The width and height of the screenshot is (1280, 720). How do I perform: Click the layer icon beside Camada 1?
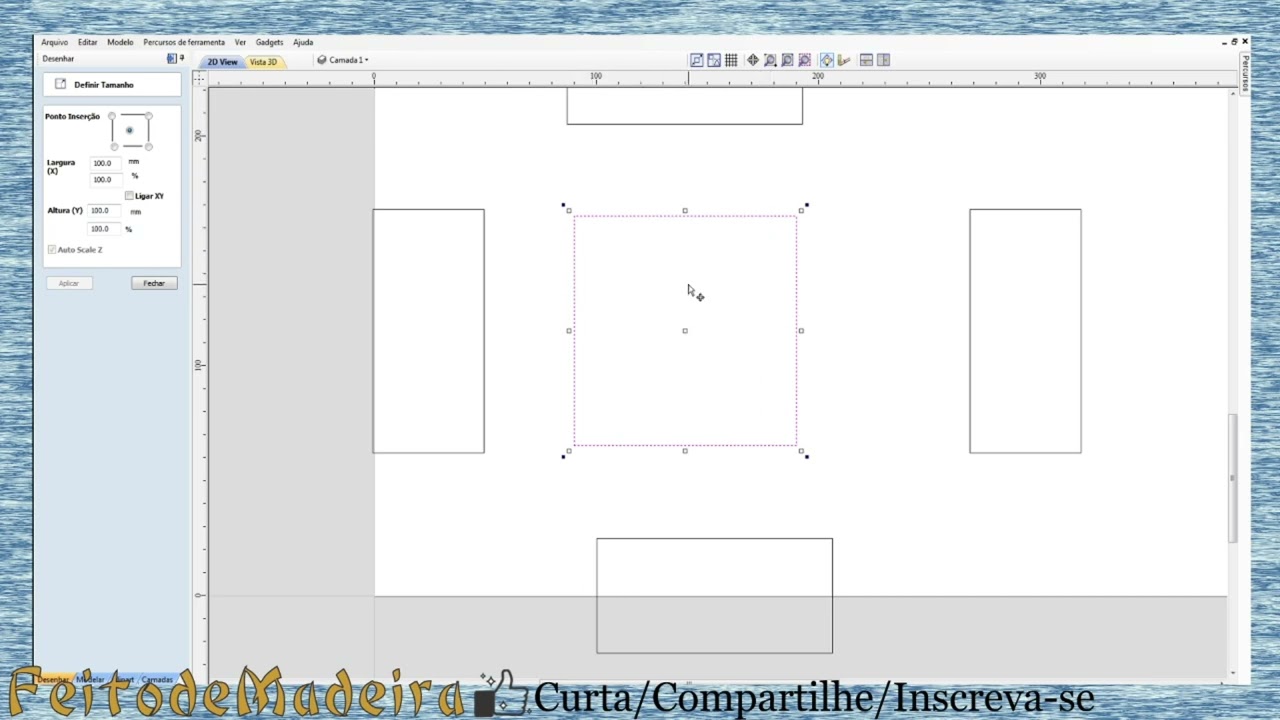pyautogui.click(x=322, y=60)
